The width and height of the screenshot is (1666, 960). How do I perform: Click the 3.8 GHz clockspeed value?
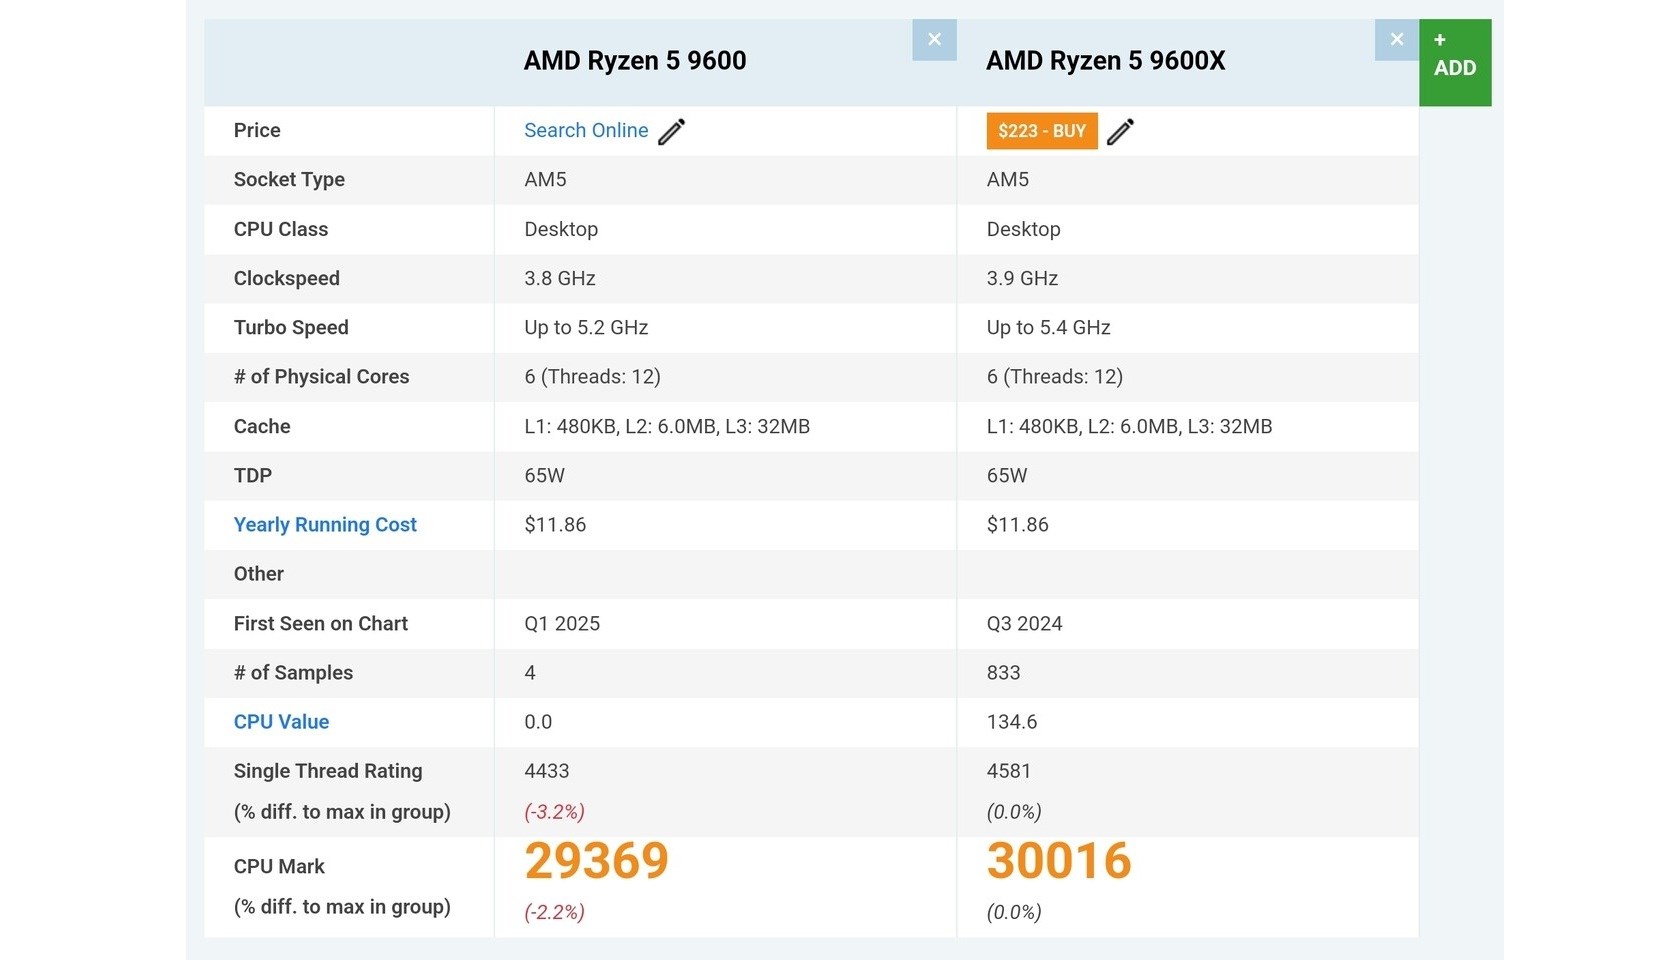coord(560,278)
